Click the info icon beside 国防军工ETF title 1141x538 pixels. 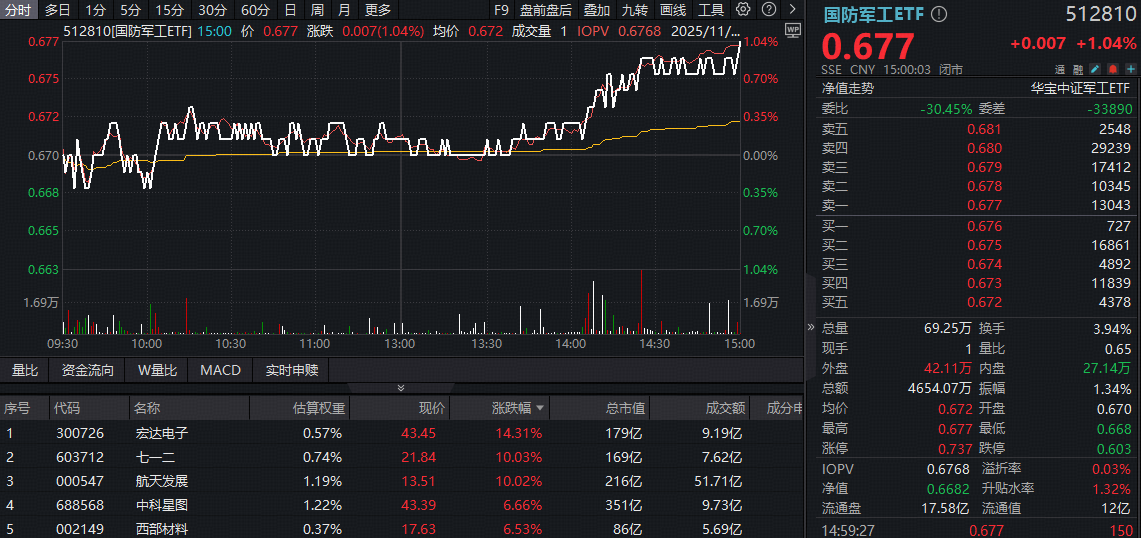938,14
